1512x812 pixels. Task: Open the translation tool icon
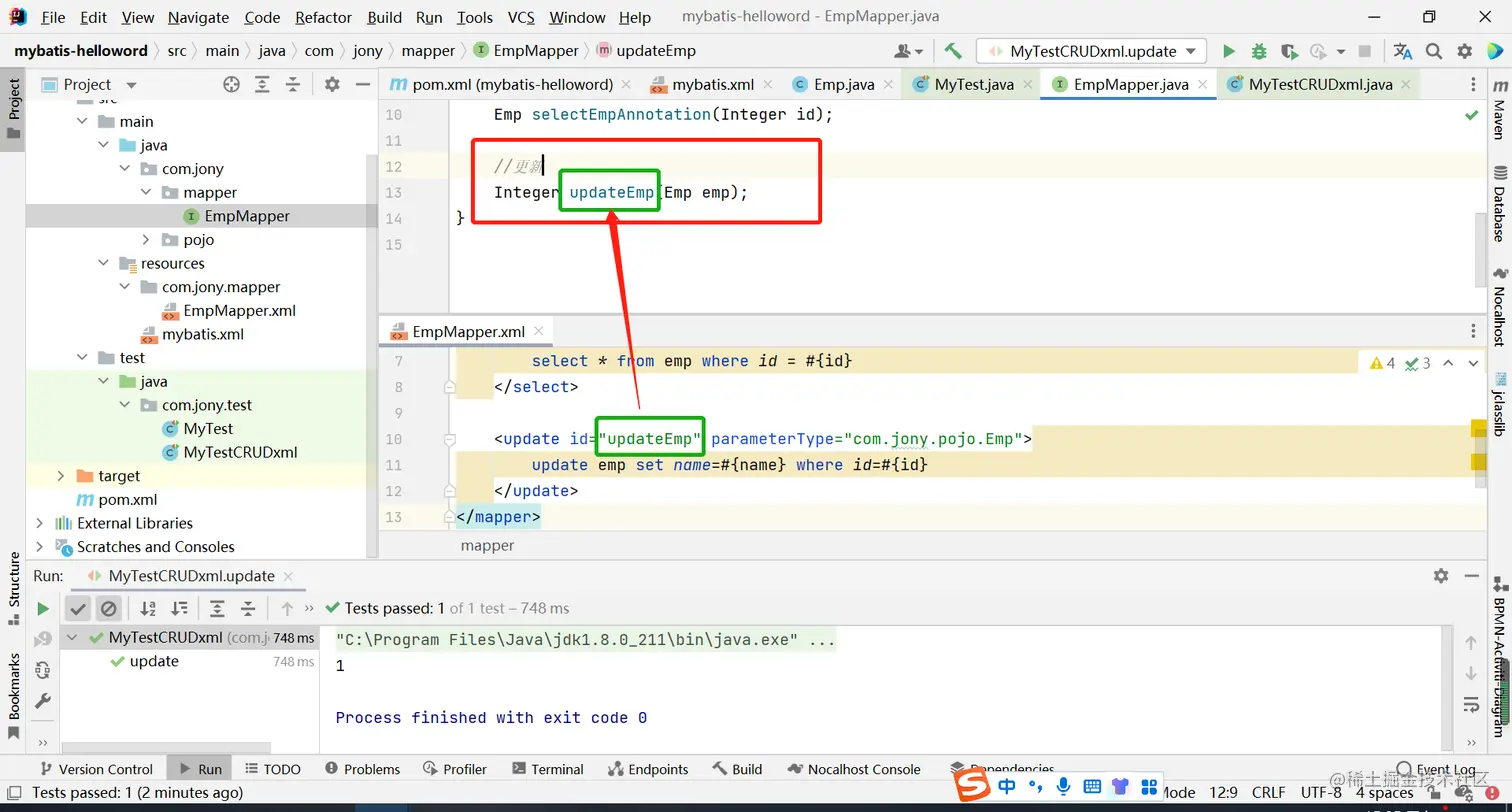[1403, 51]
